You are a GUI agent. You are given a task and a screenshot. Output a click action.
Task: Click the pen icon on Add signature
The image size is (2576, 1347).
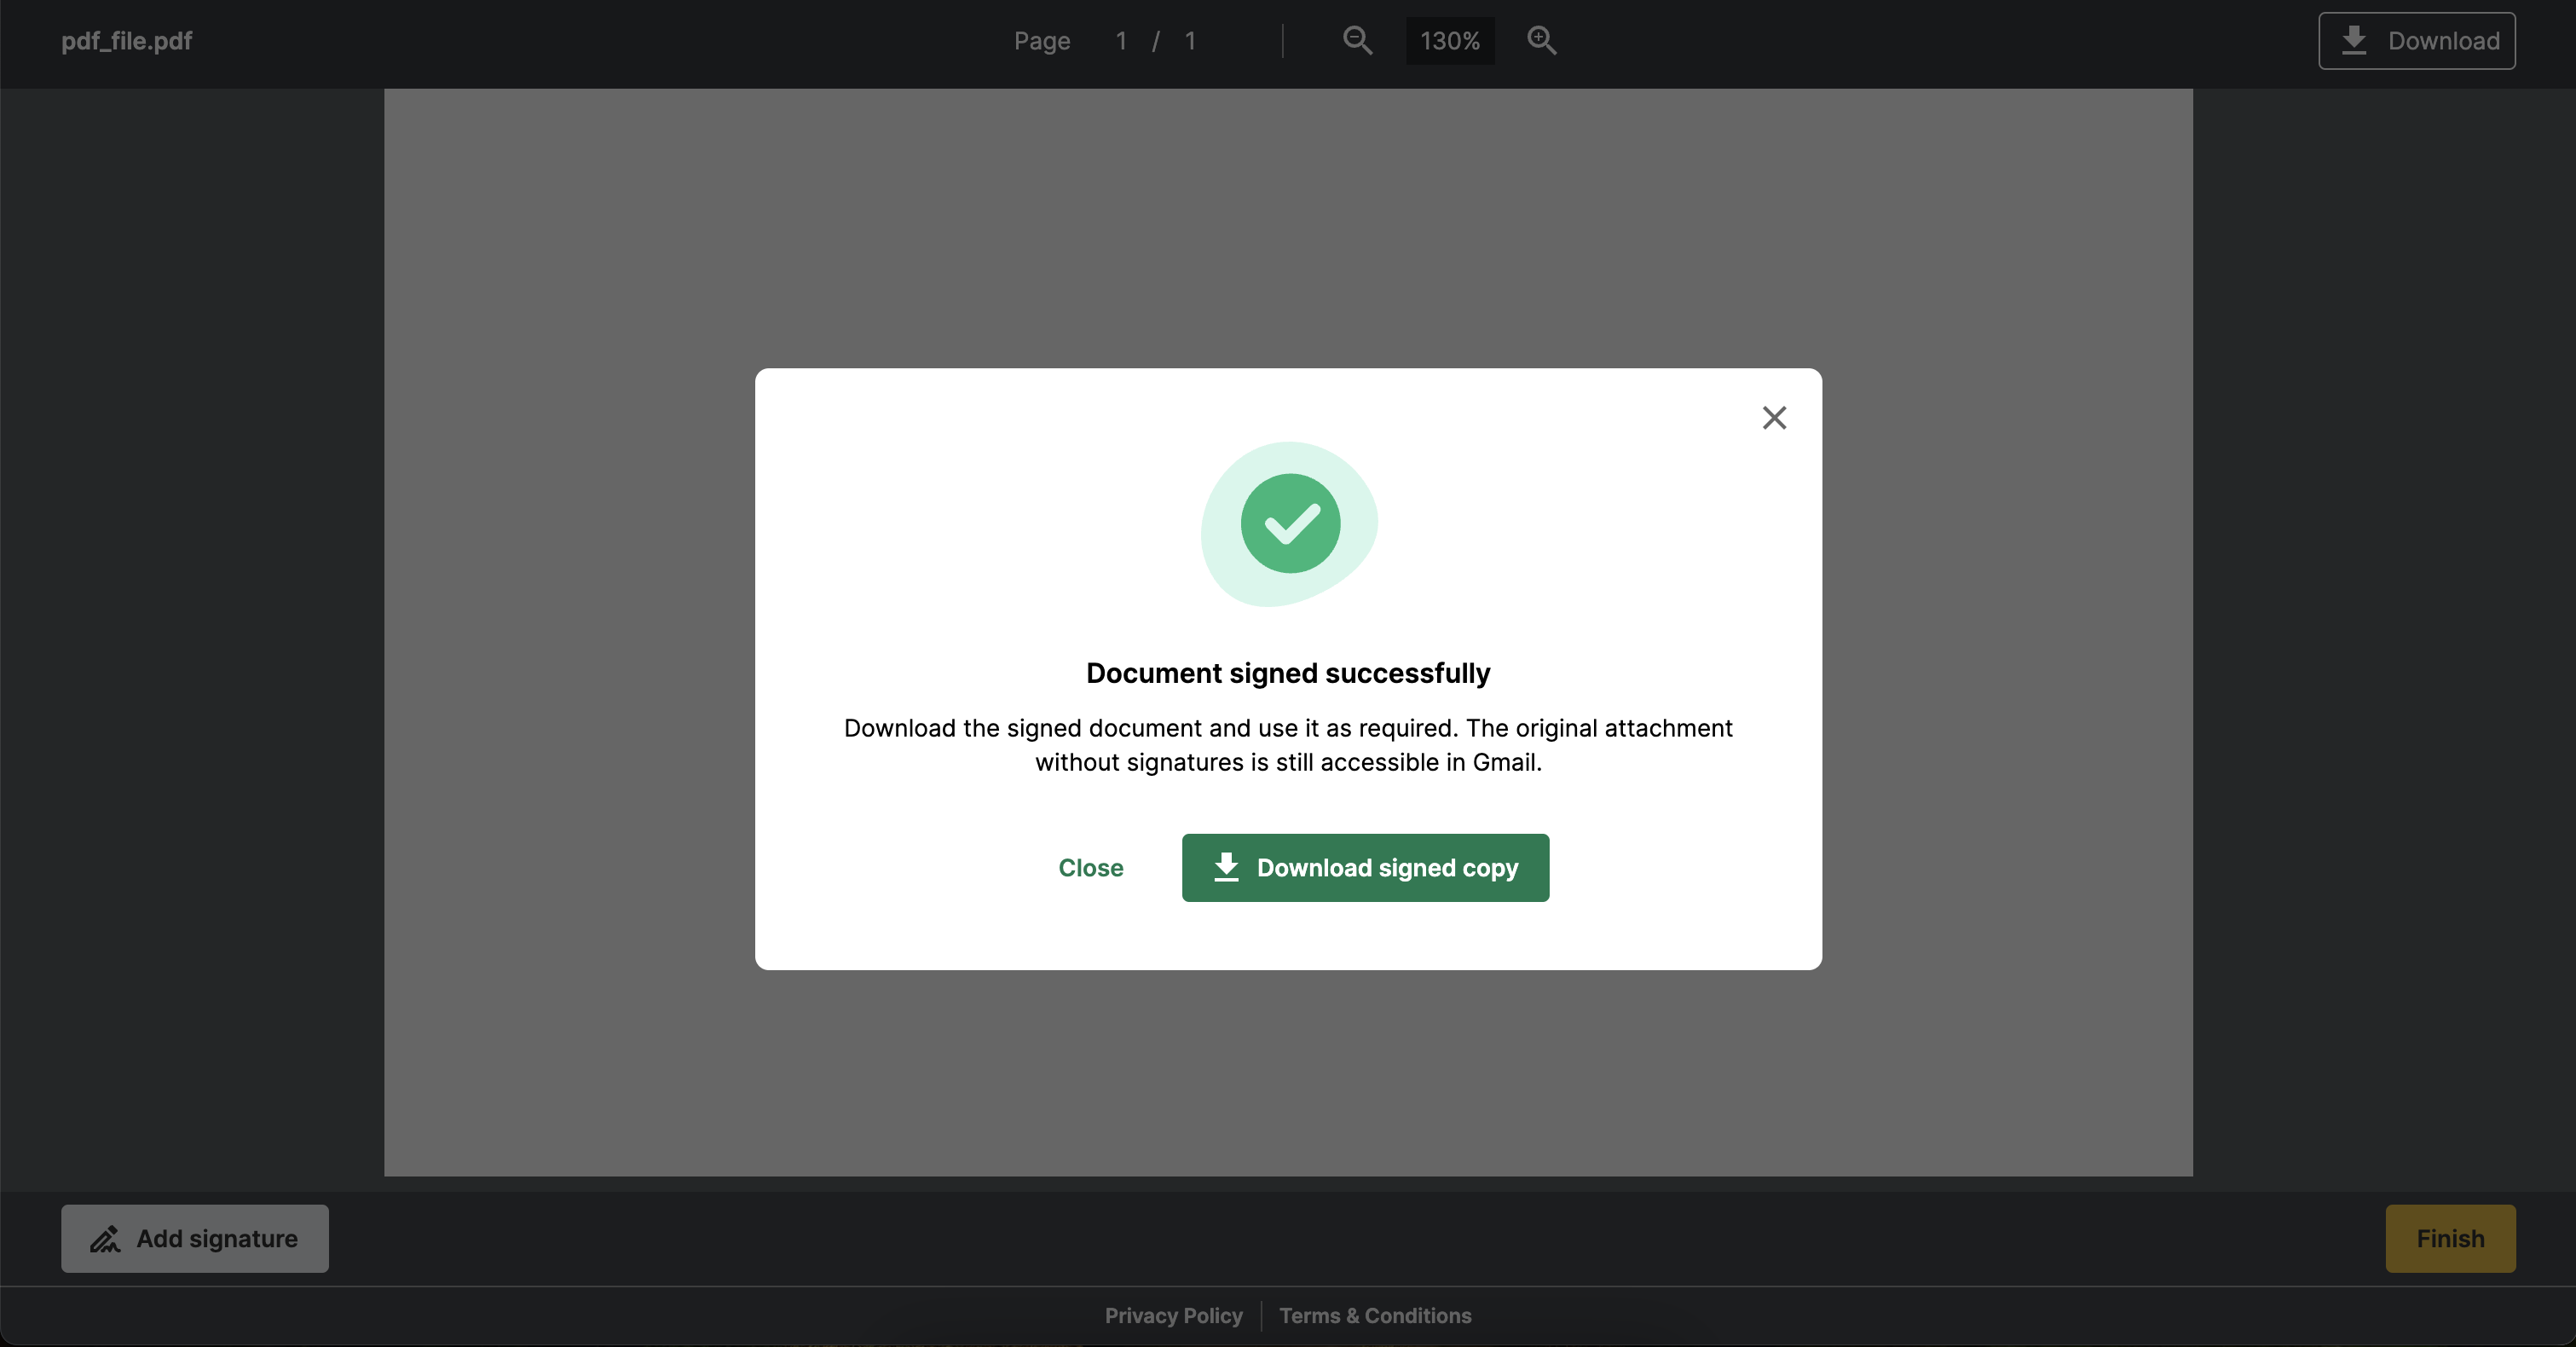(x=105, y=1239)
